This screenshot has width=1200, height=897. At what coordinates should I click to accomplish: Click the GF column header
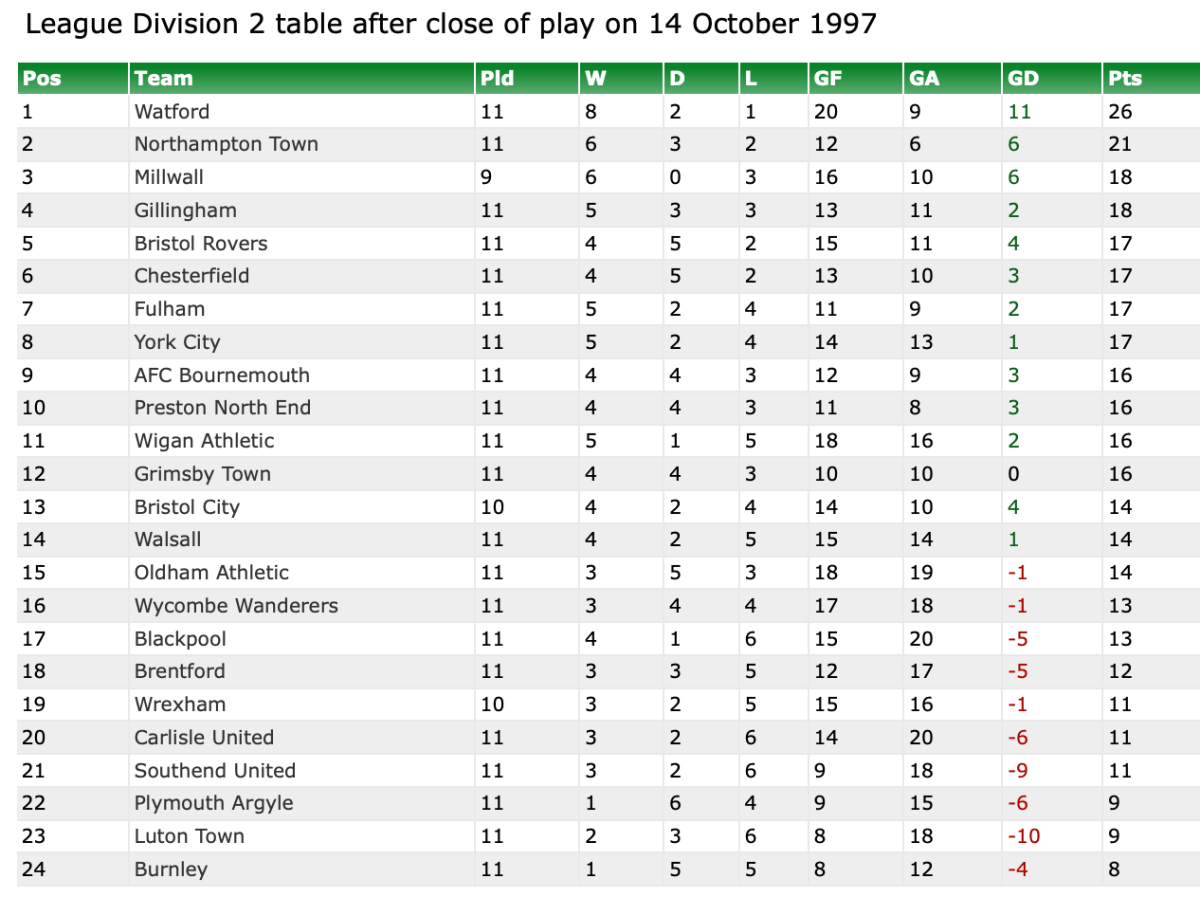[x=828, y=78]
